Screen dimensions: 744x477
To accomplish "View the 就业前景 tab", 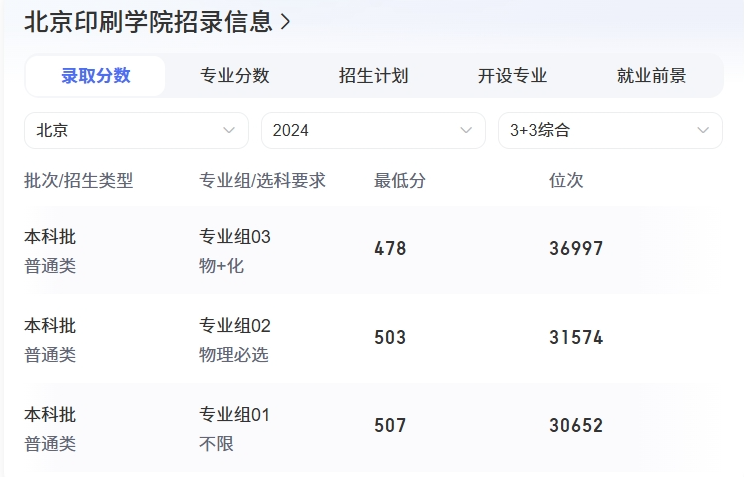I will click(x=651, y=76).
